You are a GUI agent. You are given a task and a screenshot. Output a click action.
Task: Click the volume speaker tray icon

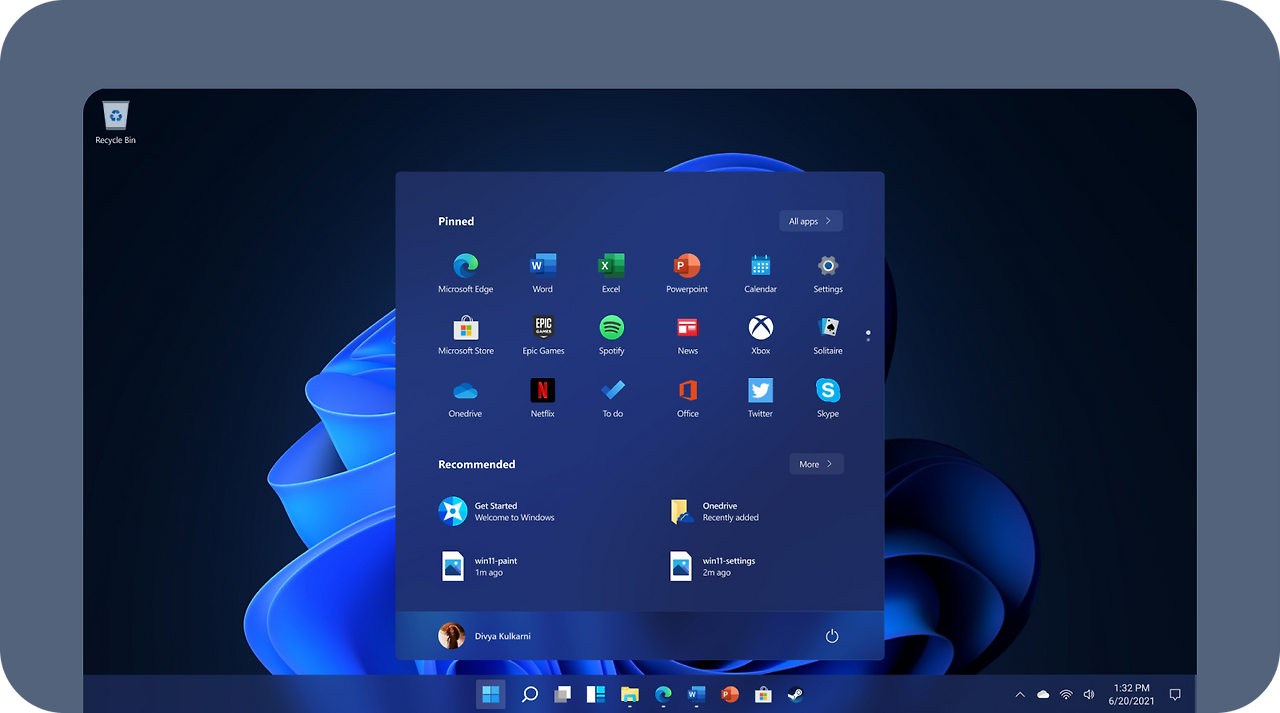coord(1089,694)
